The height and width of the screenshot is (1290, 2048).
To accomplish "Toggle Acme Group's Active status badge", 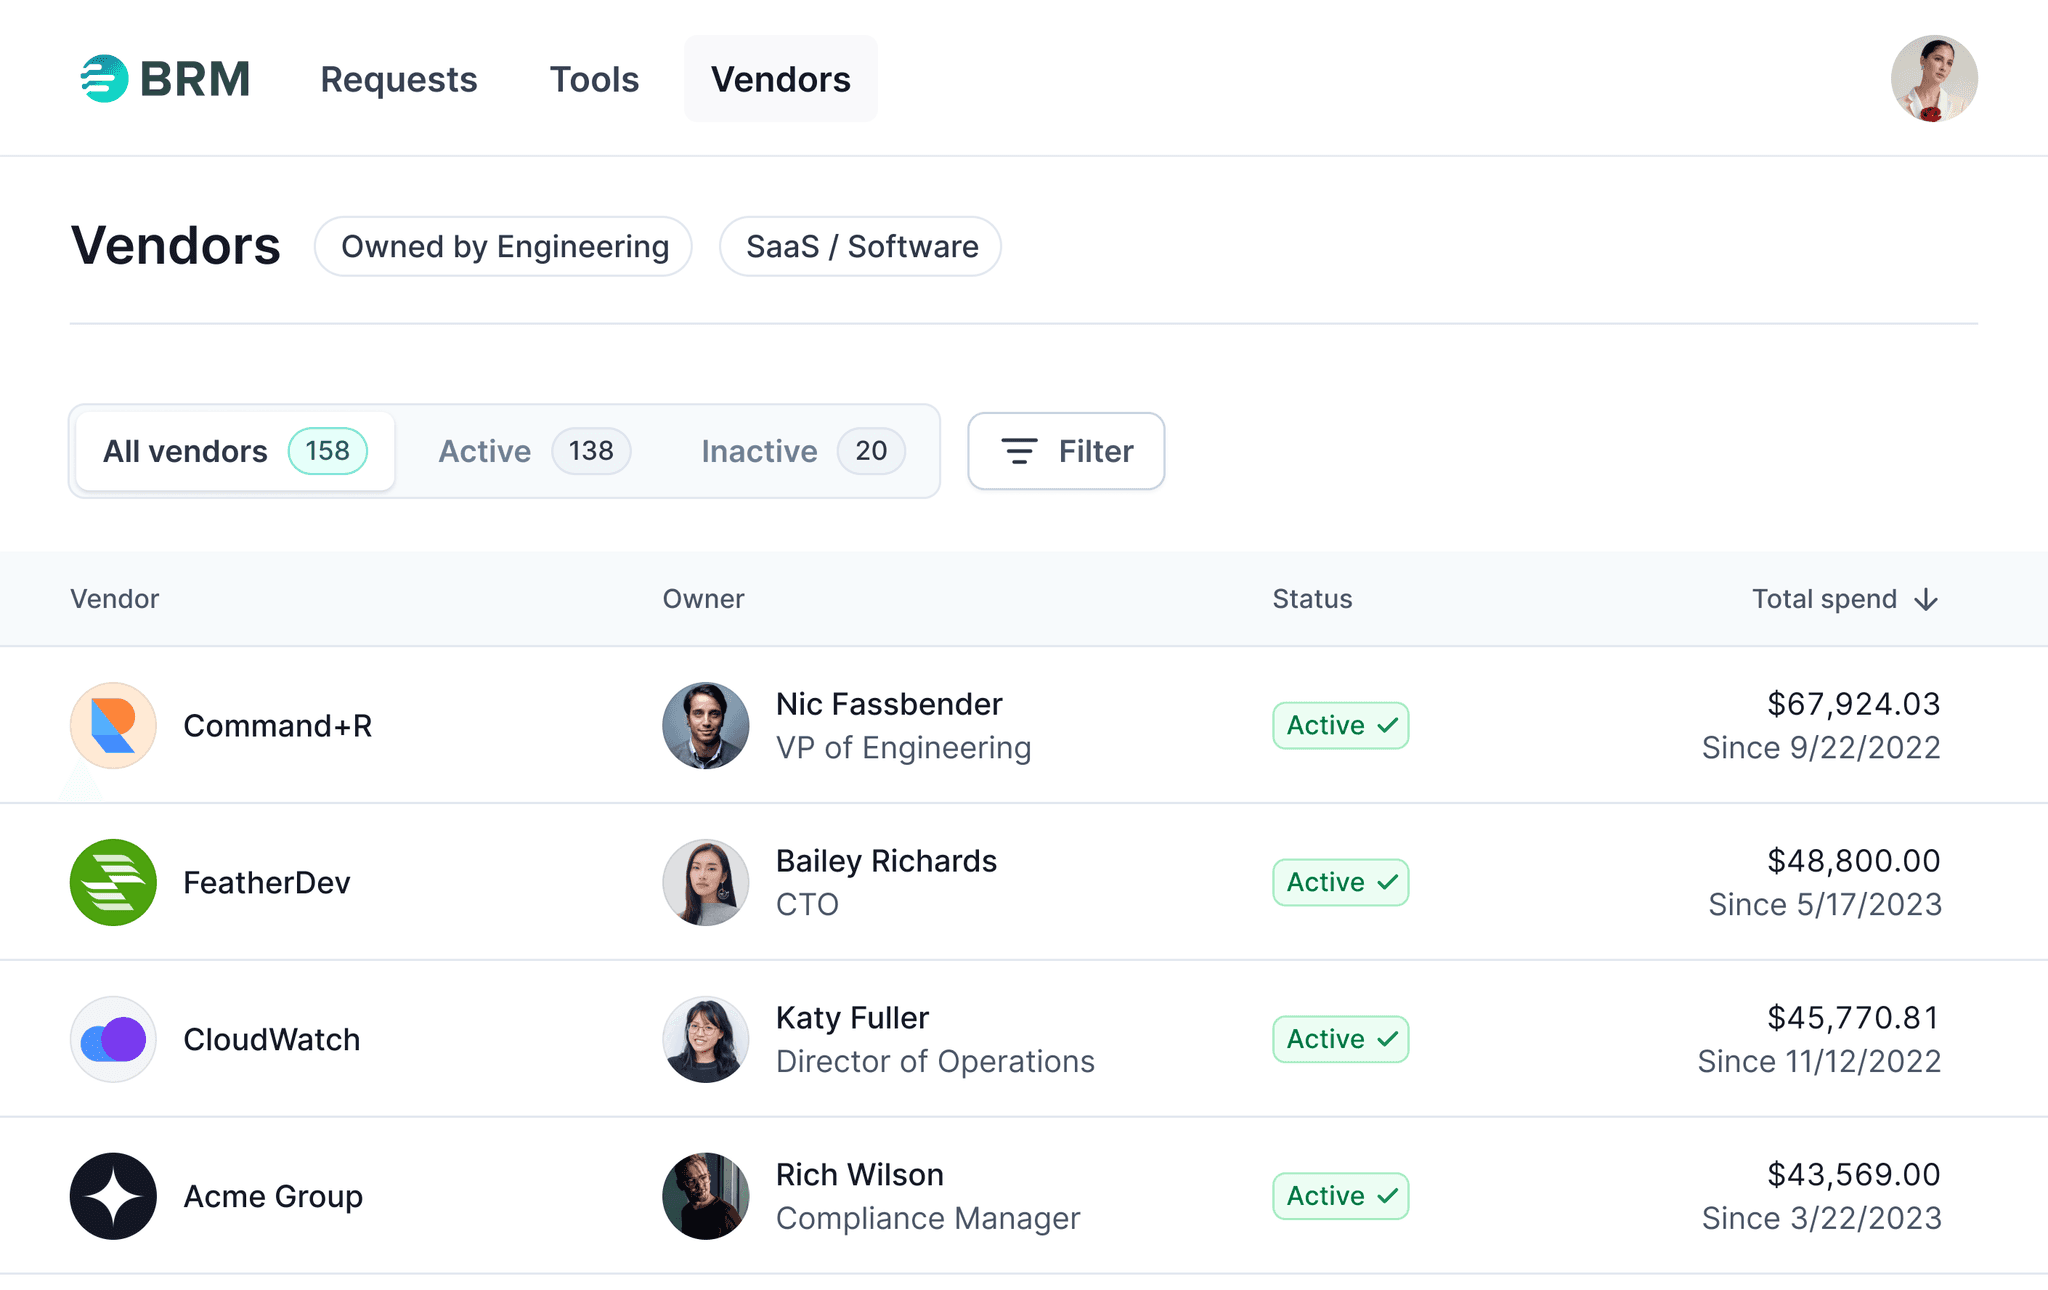I will 1340,1196.
